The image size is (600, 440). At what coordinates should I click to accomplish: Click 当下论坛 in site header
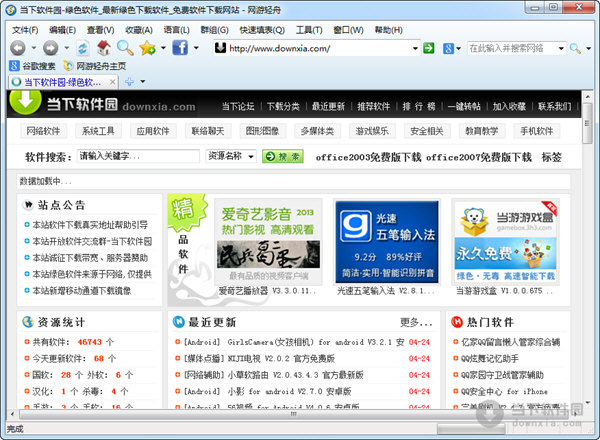(238, 106)
